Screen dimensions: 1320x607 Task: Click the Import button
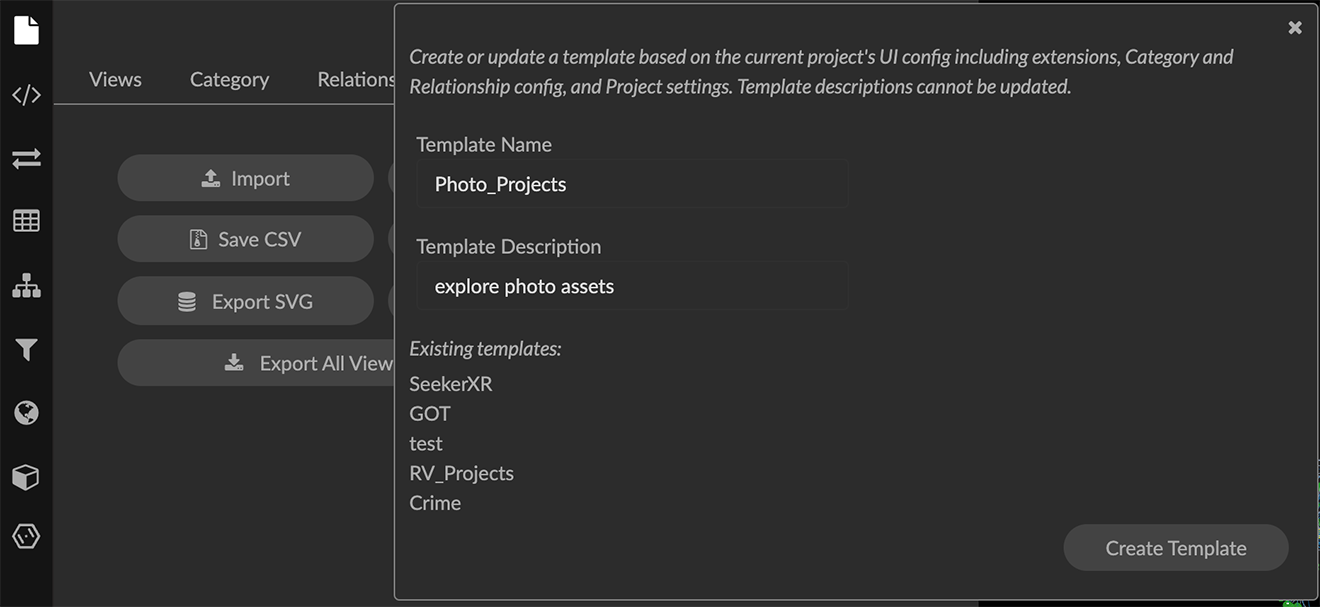[x=245, y=178]
